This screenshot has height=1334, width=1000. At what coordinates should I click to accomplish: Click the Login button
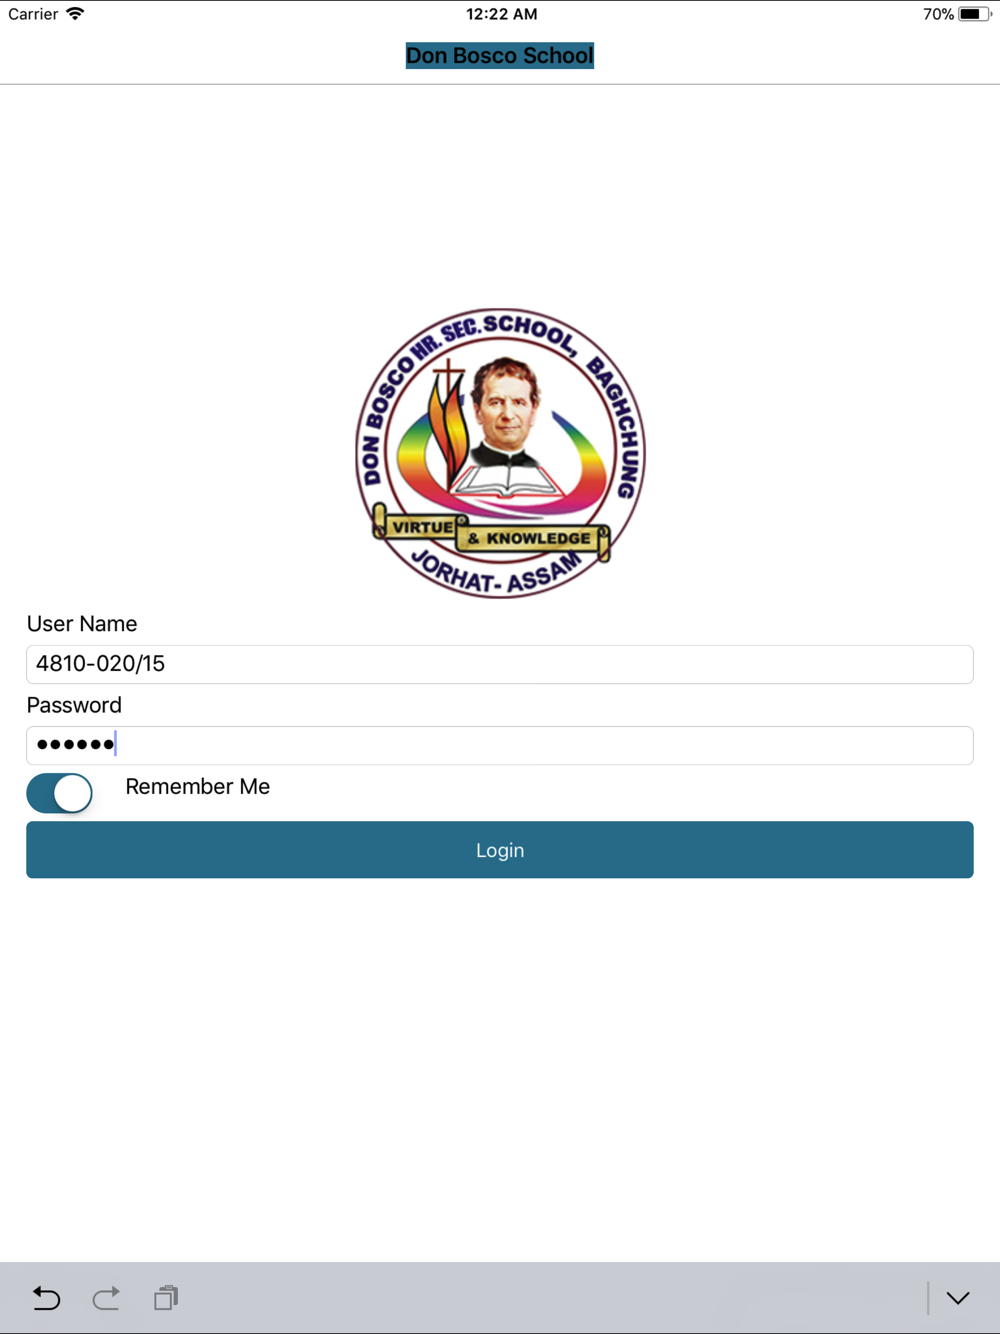tap(500, 850)
